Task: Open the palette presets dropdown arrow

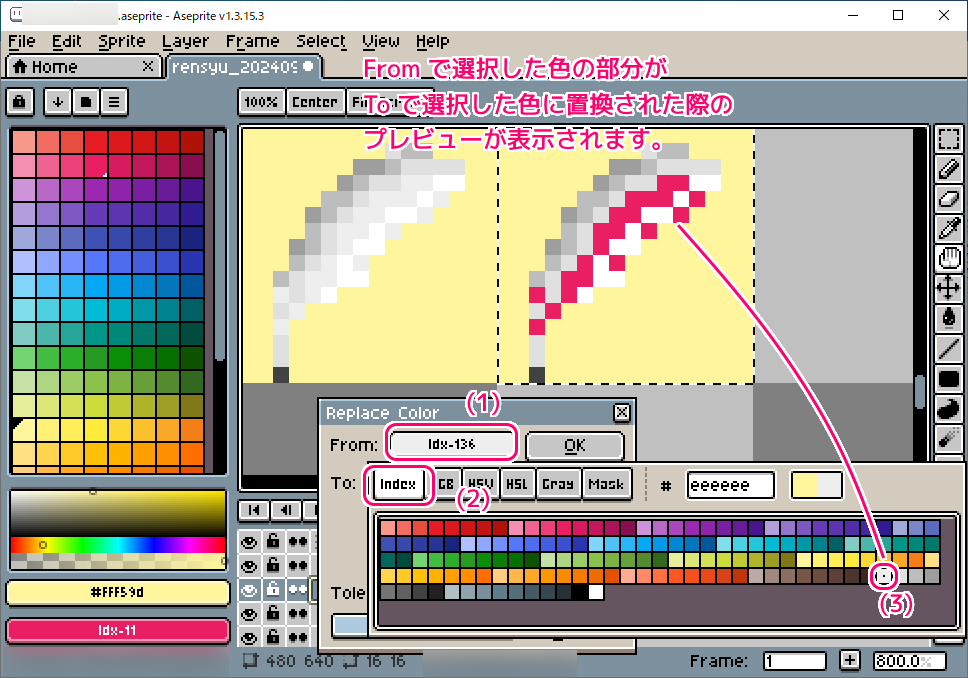Action: 58,101
